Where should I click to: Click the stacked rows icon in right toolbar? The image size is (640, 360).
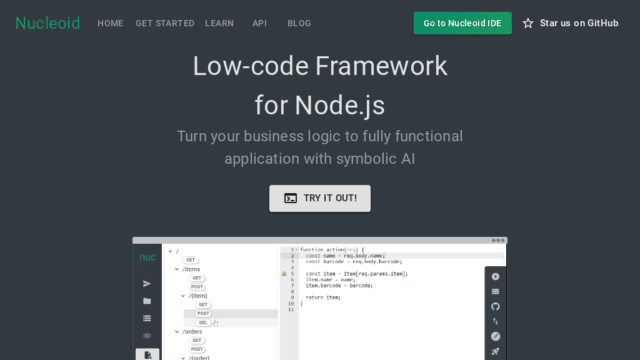[x=495, y=291]
